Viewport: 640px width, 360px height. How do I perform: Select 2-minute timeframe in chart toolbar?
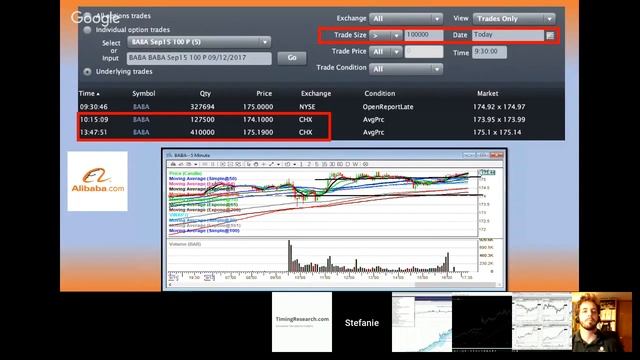309,164
